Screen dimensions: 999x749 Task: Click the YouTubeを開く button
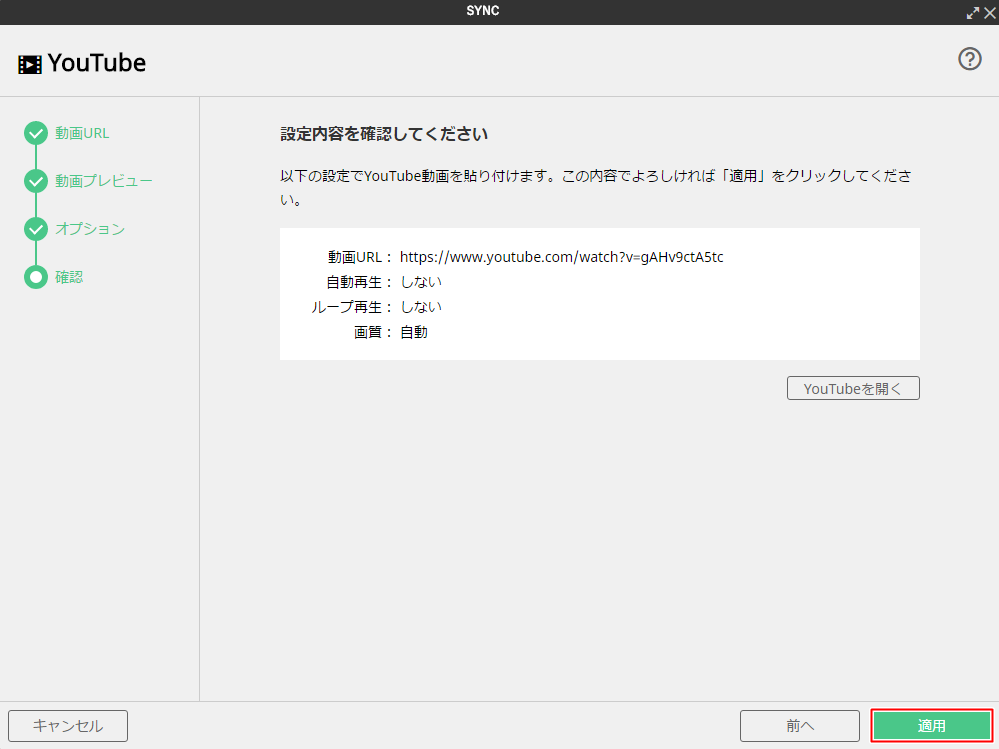(x=853, y=389)
